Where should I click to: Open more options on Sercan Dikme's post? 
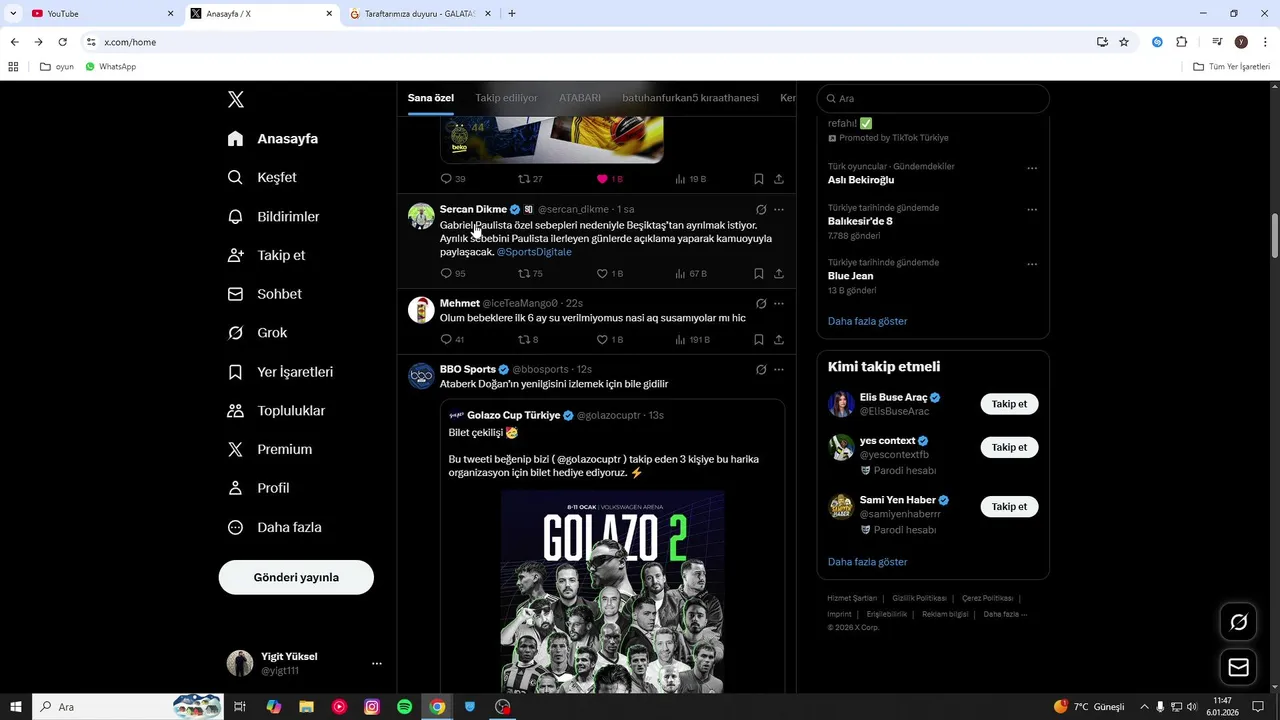click(779, 210)
